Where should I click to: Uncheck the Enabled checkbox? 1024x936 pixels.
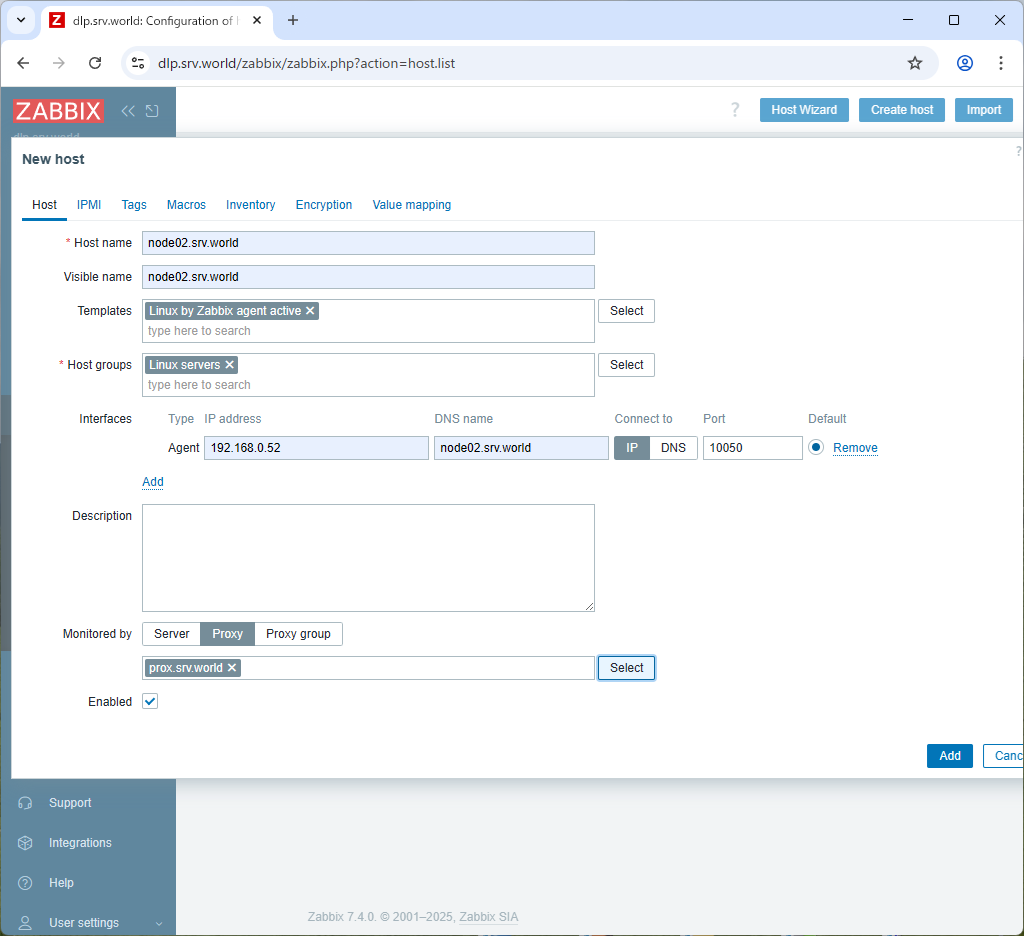[x=150, y=702]
